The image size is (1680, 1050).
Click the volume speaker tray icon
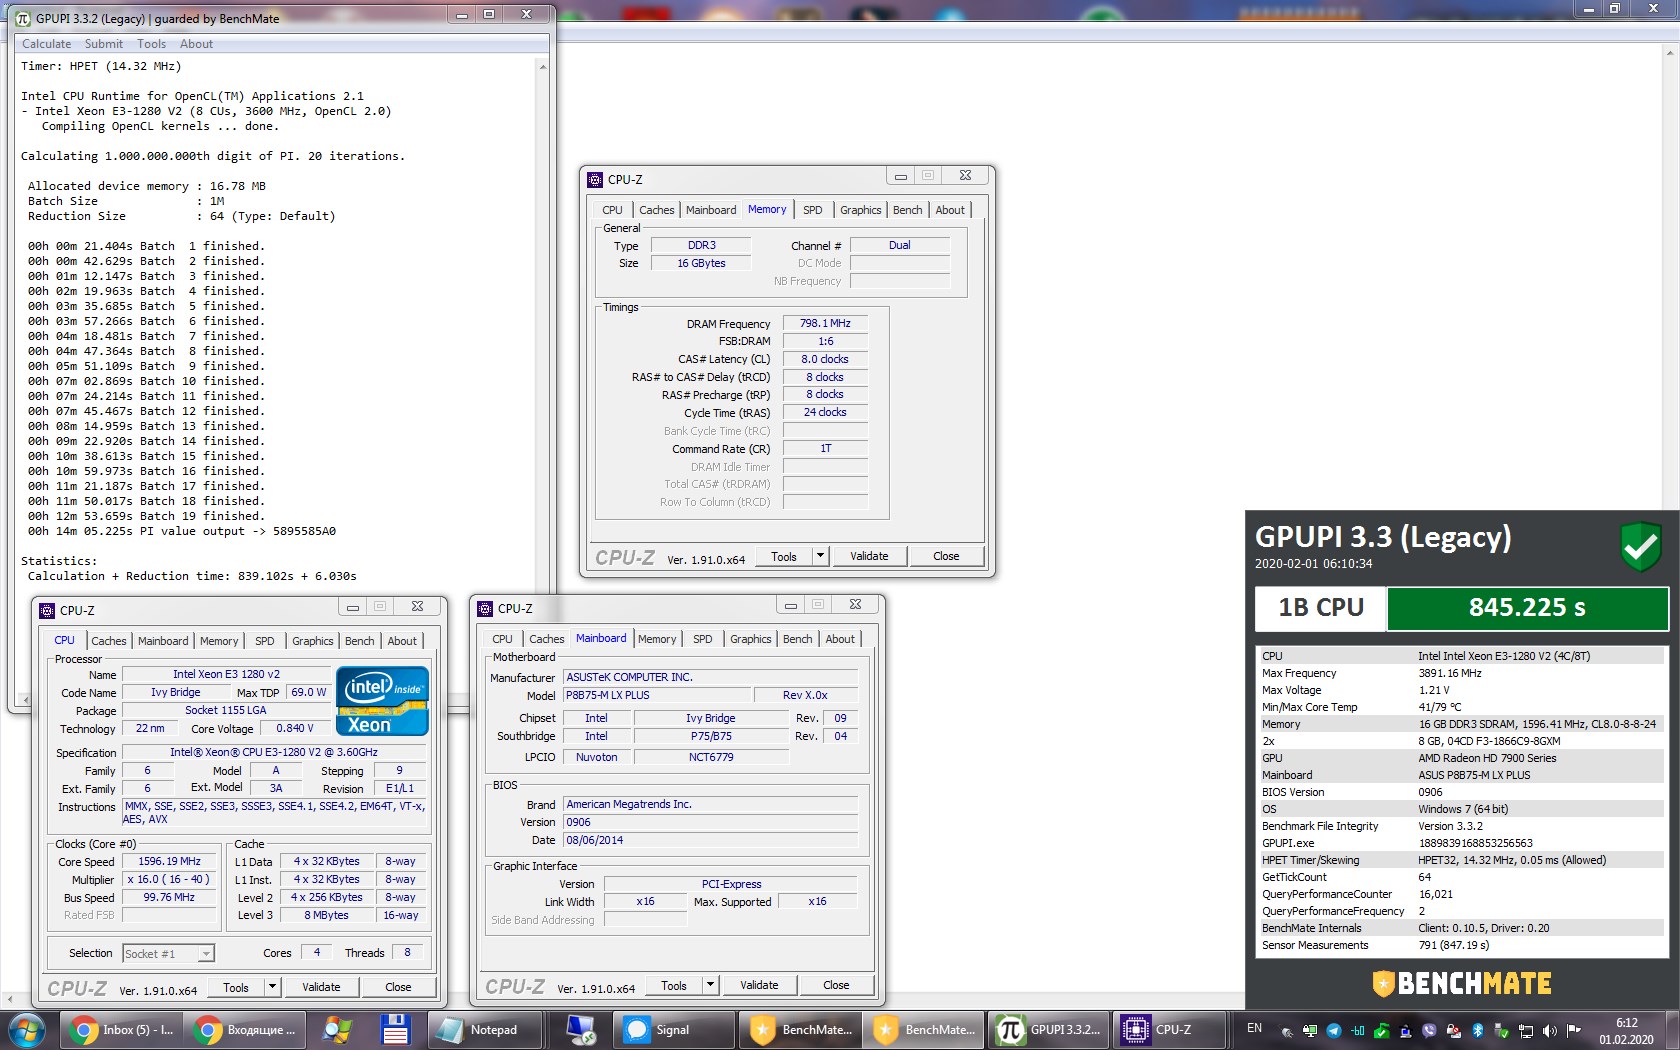1550,1030
